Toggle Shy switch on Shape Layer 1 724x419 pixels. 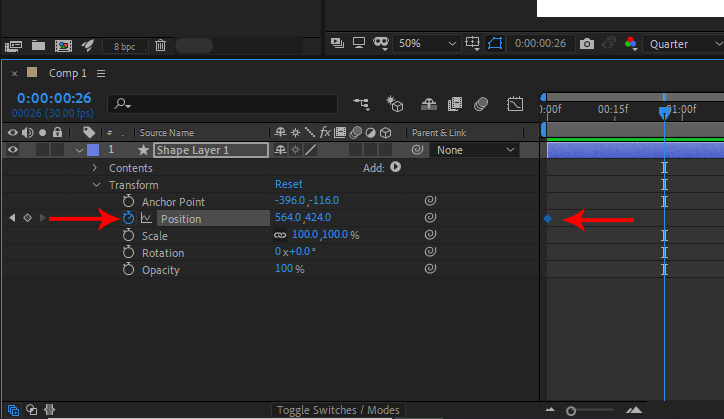280,150
